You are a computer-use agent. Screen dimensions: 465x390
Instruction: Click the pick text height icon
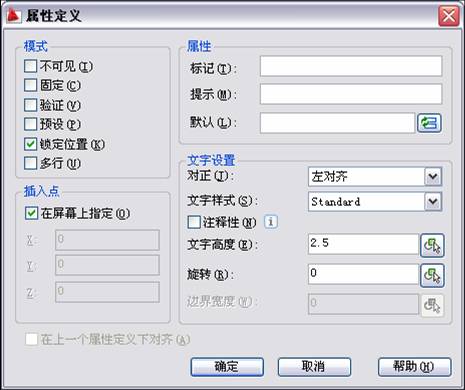432,245
